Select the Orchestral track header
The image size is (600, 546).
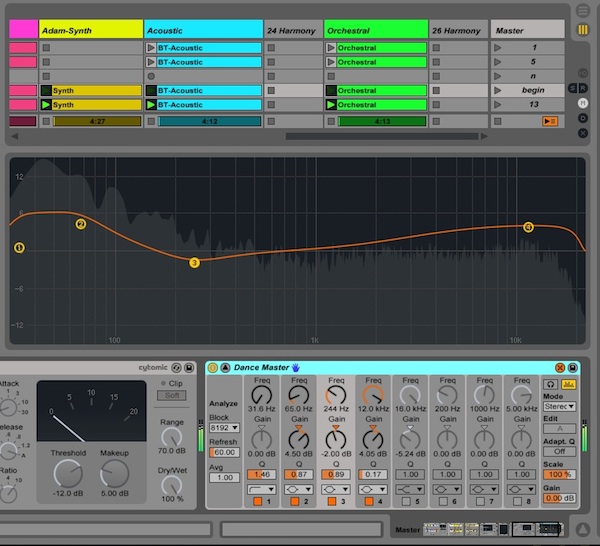[x=375, y=31]
